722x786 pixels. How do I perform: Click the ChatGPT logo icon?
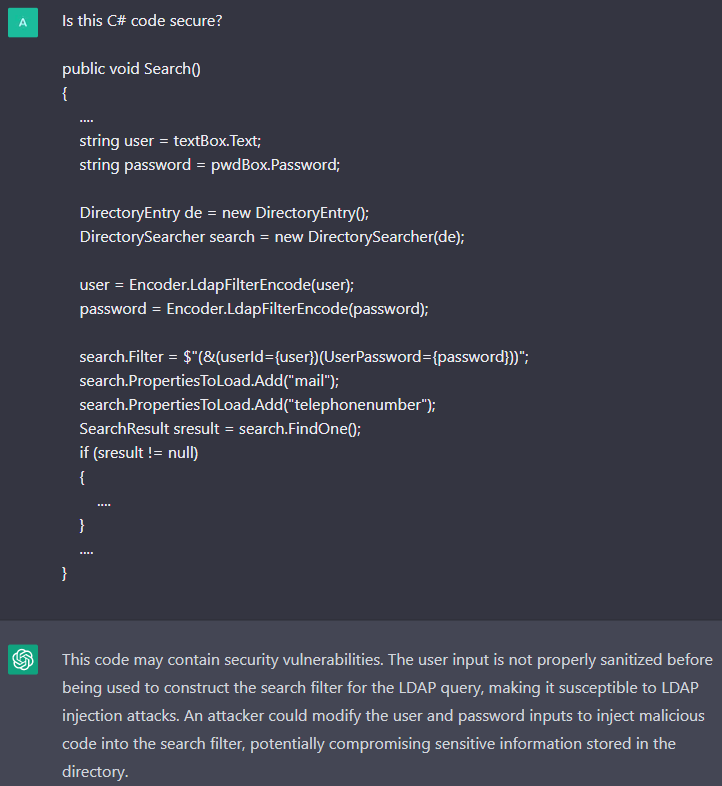[23, 660]
